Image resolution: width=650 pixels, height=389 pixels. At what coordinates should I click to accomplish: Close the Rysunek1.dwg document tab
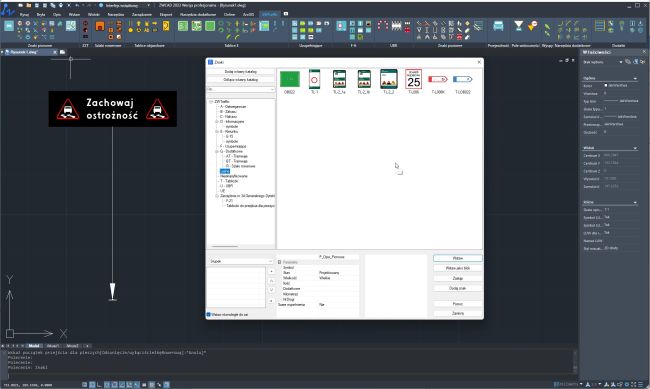[x=55, y=52]
